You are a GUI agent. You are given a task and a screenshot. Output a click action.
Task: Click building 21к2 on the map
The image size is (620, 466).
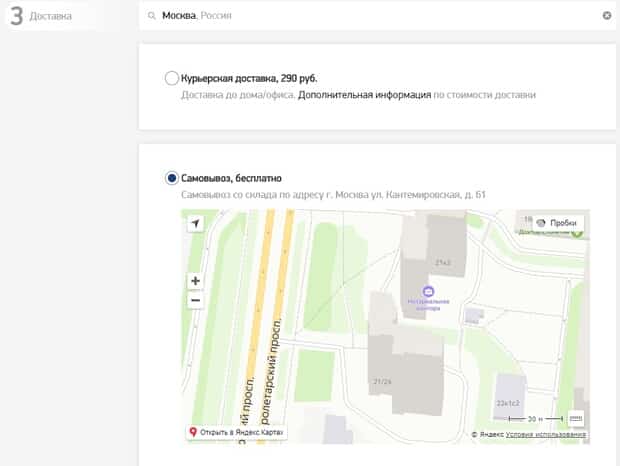(x=442, y=262)
